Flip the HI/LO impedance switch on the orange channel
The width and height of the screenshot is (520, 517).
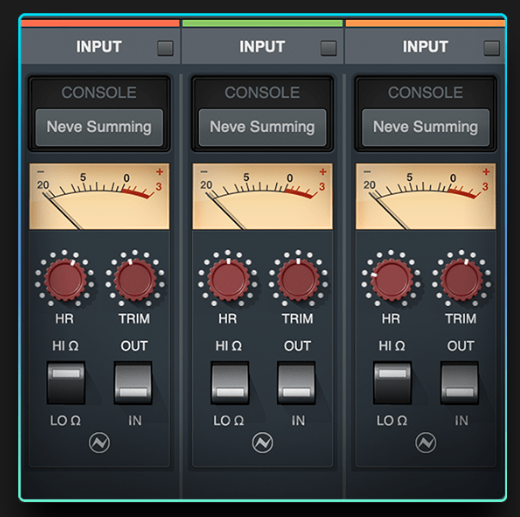click(392, 383)
